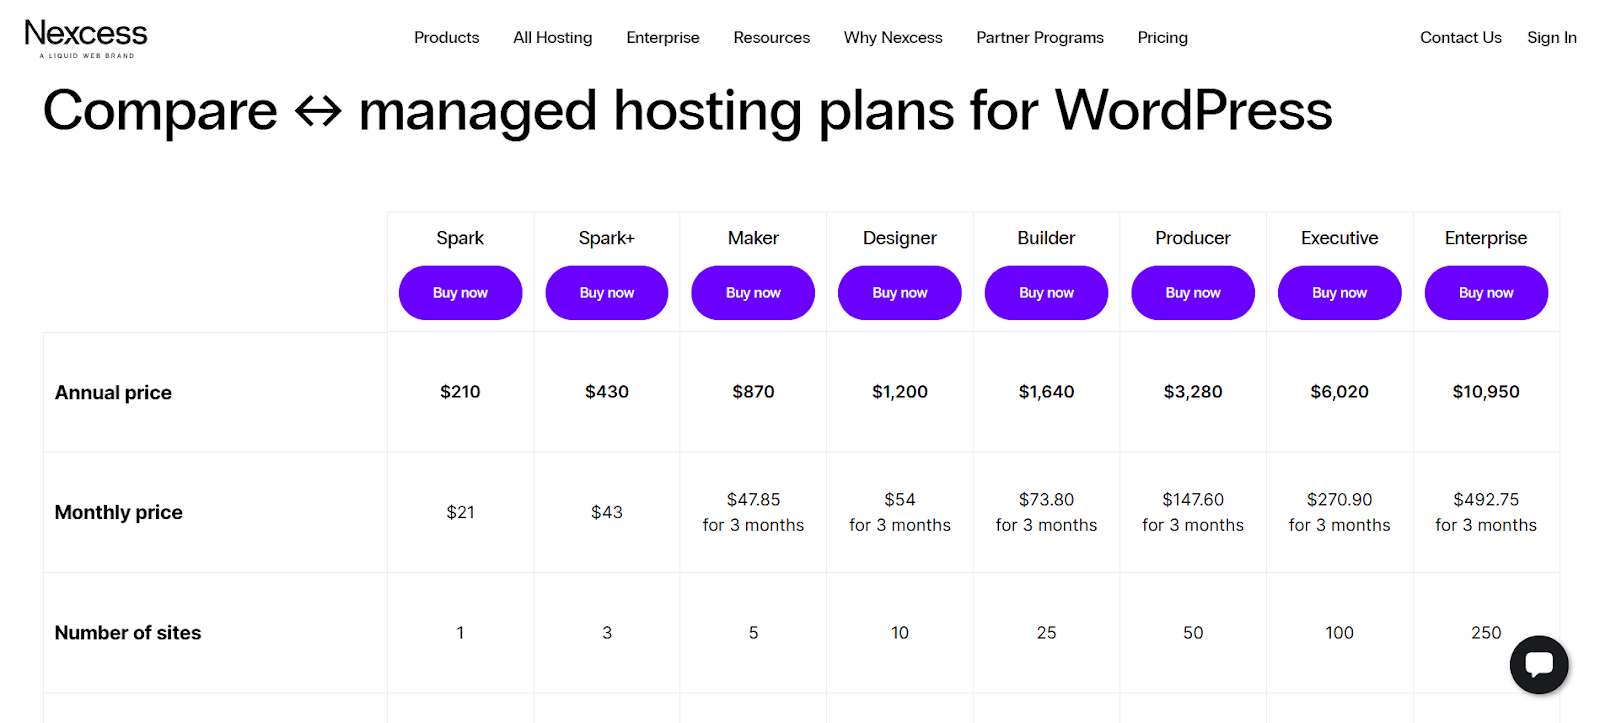The width and height of the screenshot is (1600, 723).
Task: Buy the Designer plan
Action: pos(900,293)
